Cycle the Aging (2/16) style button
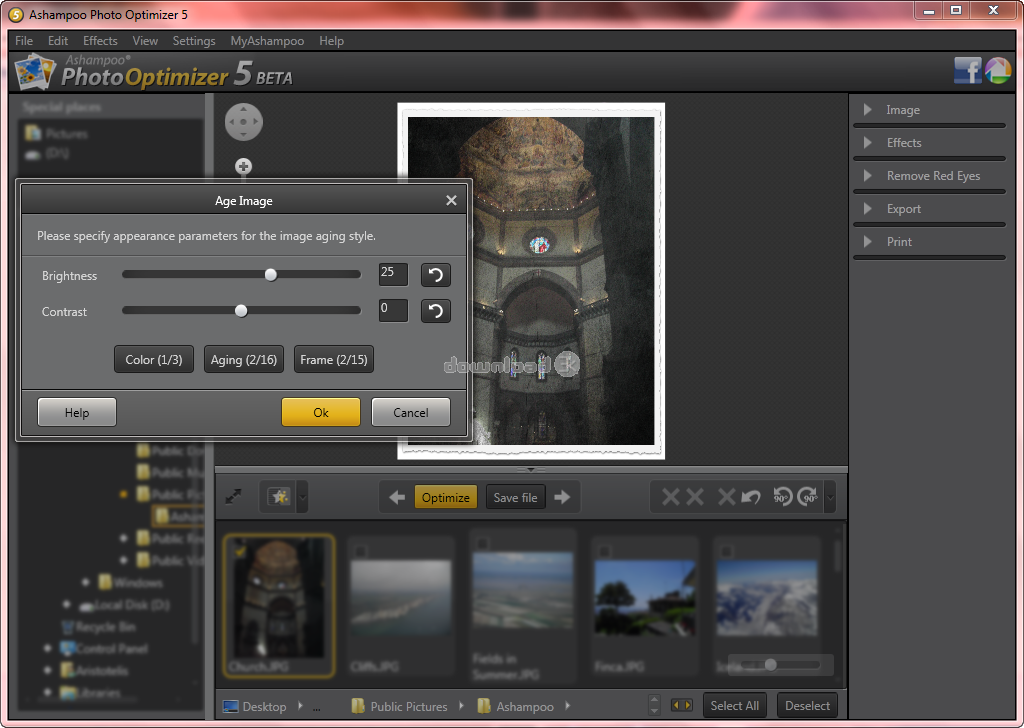This screenshot has height=728, width=1024. (x=244, y=359)
